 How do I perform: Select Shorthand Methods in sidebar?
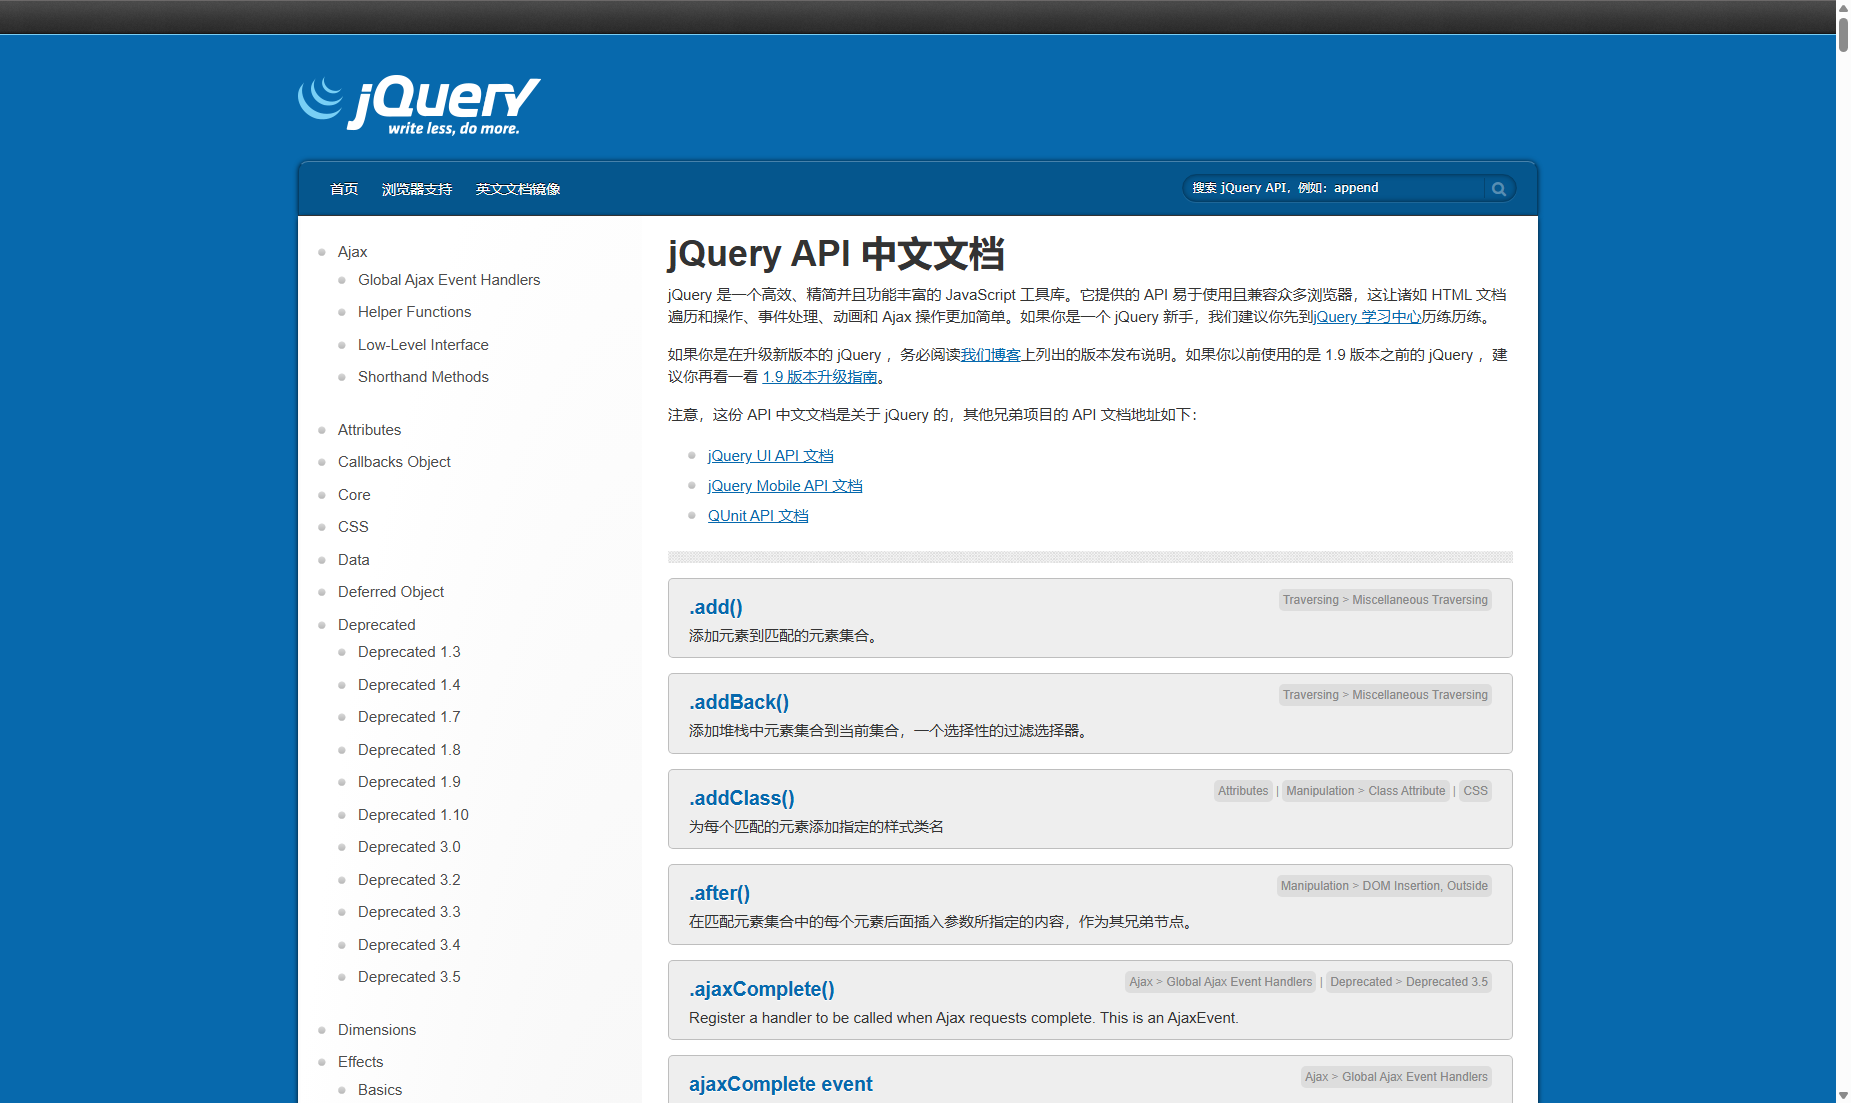[423, 377]
